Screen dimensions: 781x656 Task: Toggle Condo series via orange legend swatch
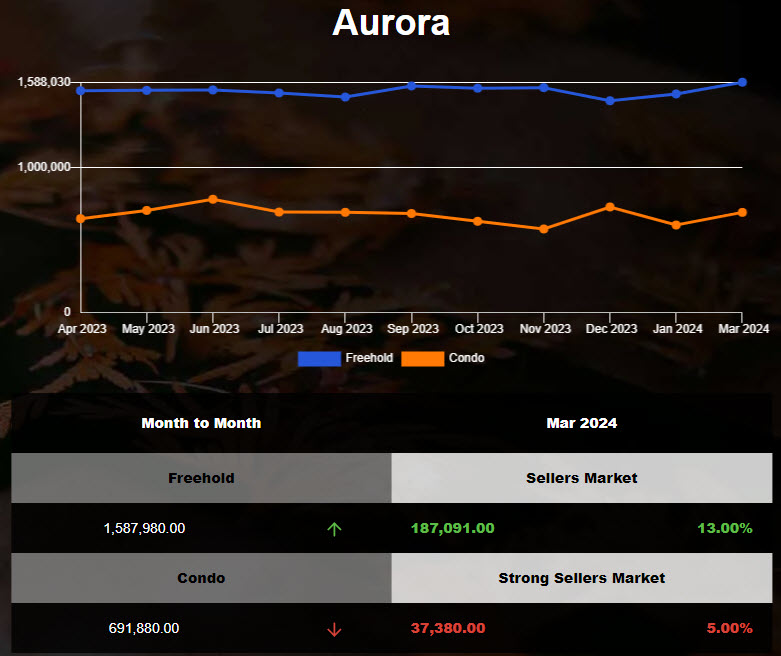pos(422,358)
